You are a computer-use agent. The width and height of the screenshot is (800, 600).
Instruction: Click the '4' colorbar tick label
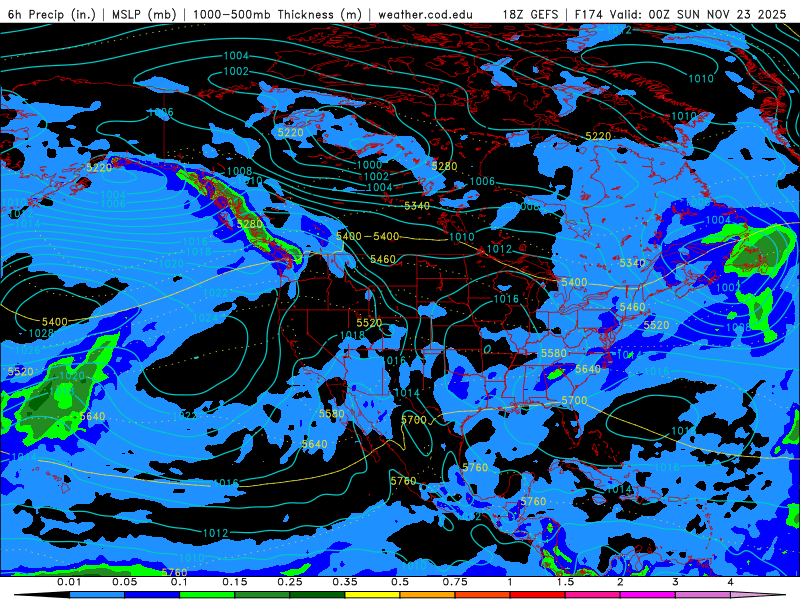point(731,582)
